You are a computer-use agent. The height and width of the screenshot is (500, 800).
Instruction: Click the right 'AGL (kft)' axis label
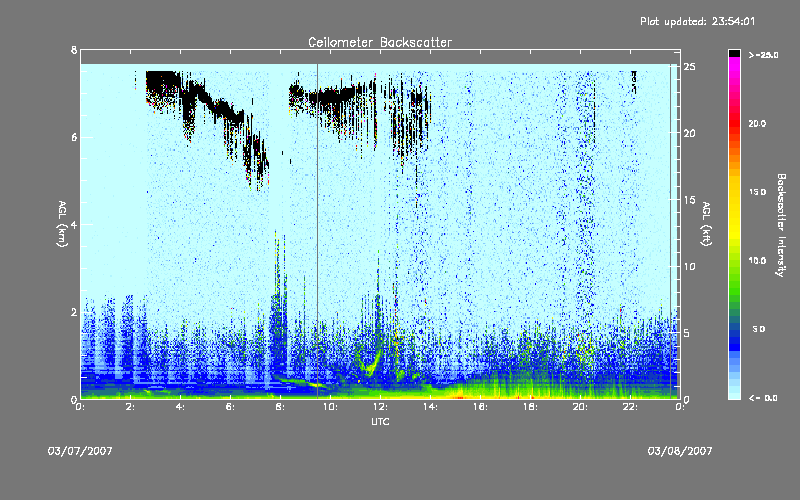click(x=707, y=224)
